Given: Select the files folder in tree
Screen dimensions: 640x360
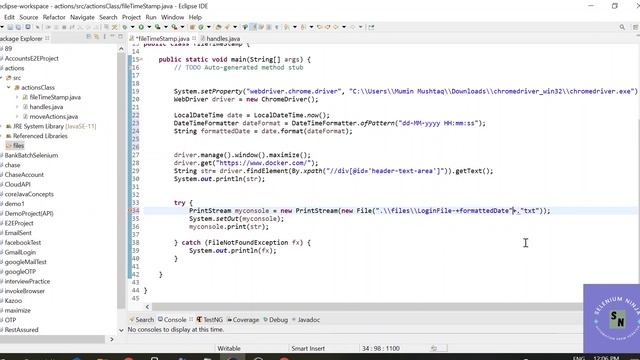Looking at the screenshot, I should tap(15, 146).
